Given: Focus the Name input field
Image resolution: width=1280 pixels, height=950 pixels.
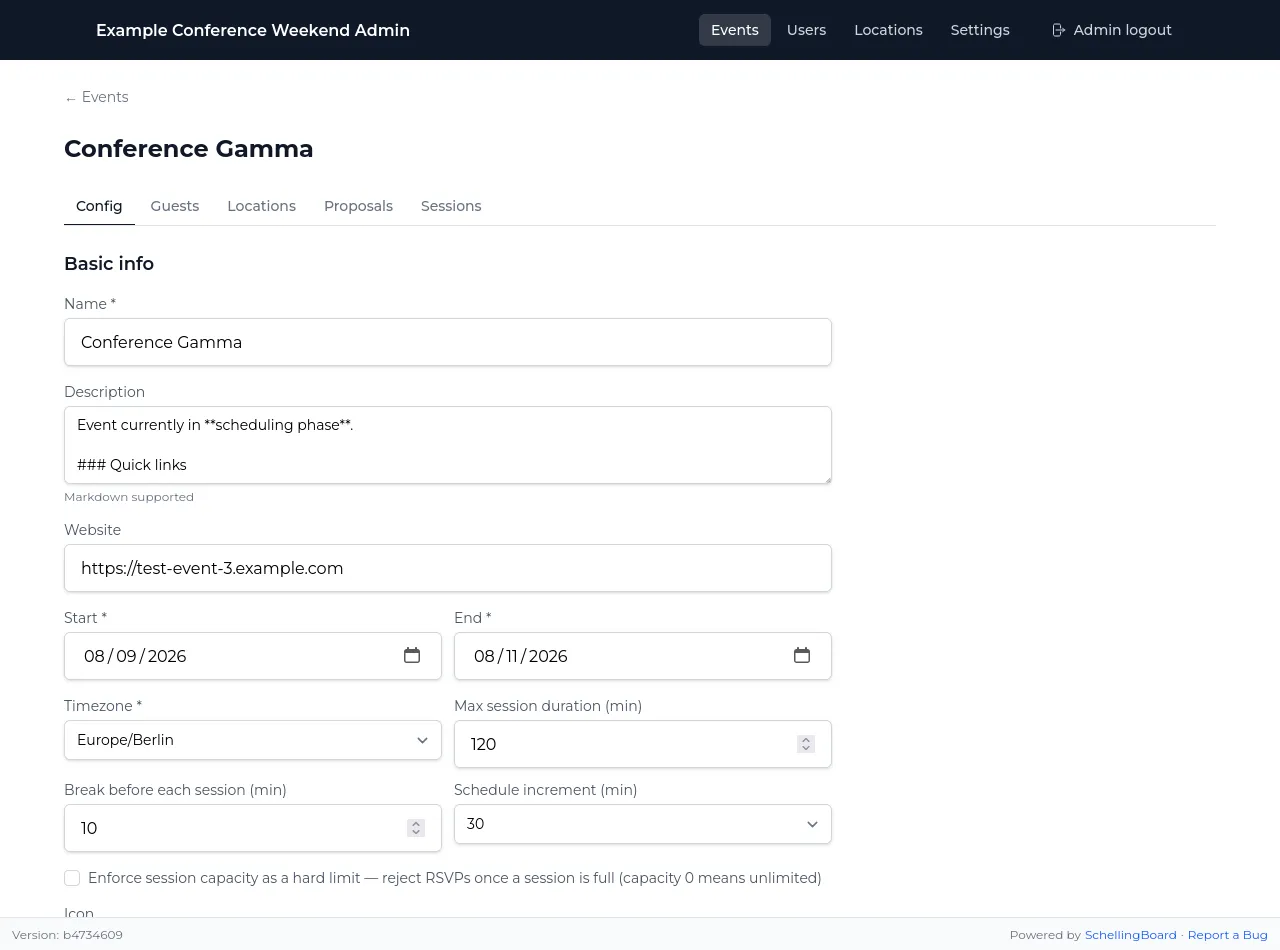Looking at the screenshot, I should (448, 342).
